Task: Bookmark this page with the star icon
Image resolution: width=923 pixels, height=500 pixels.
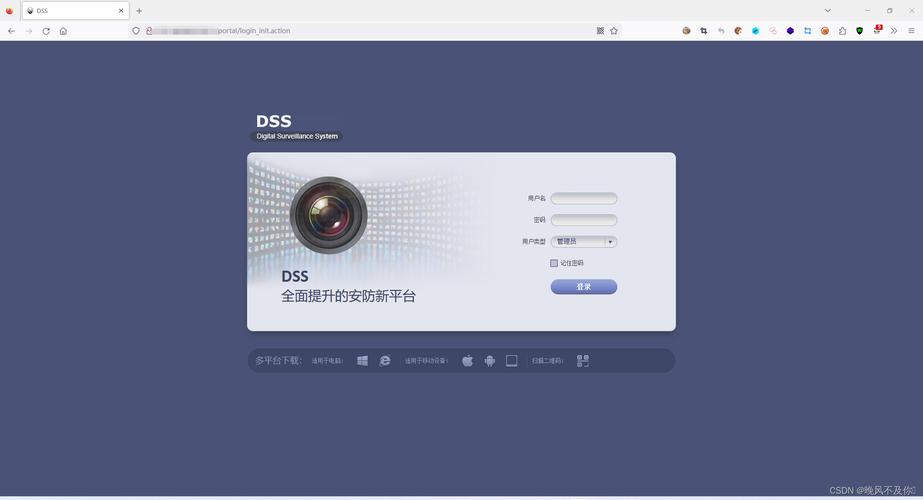Action: [x=614, y=31]
